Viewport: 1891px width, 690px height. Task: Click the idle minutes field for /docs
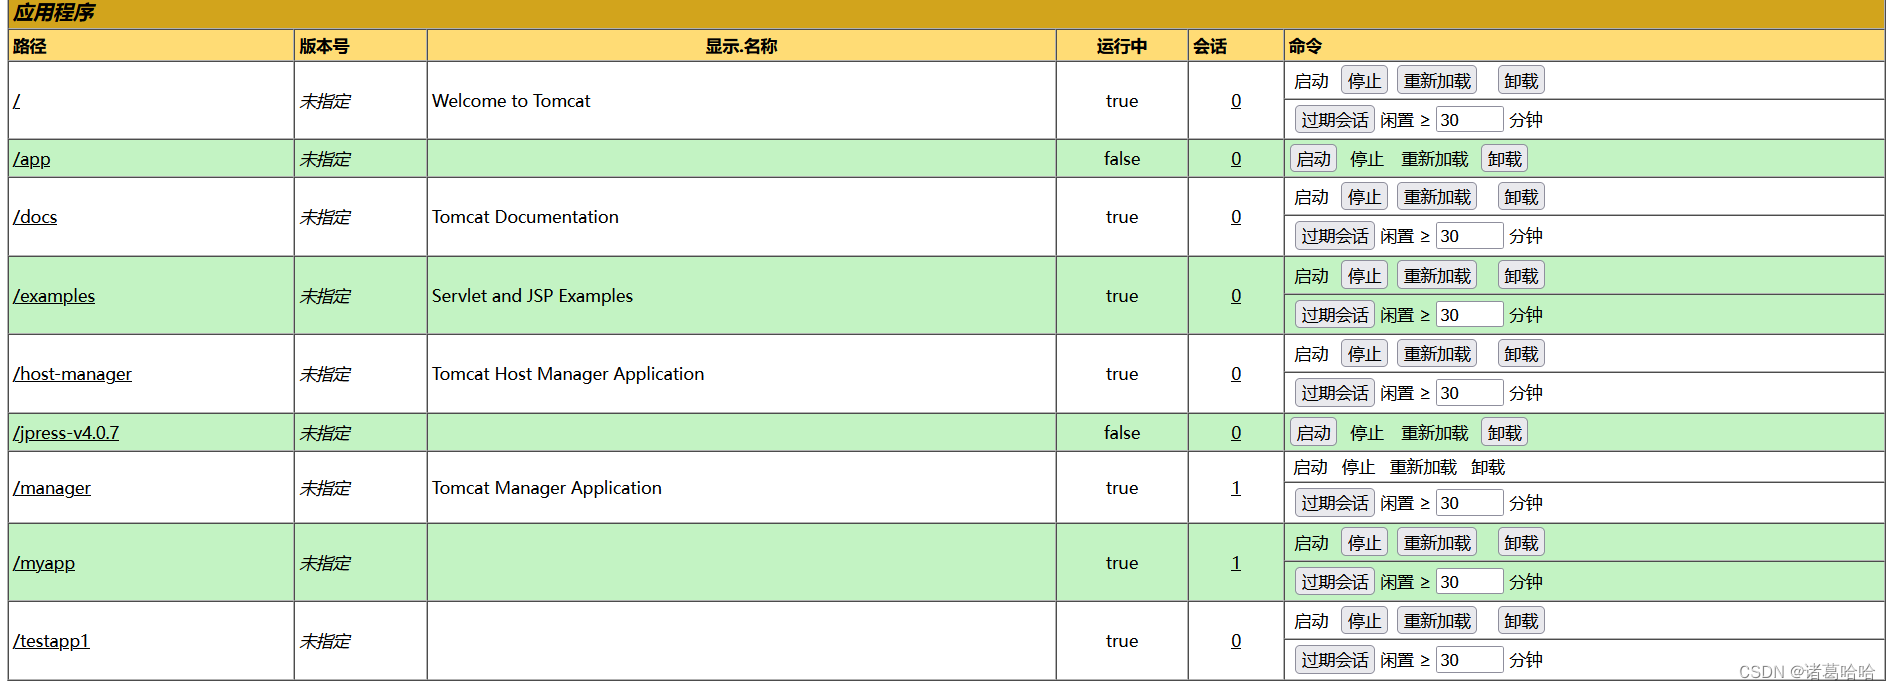1470,236
